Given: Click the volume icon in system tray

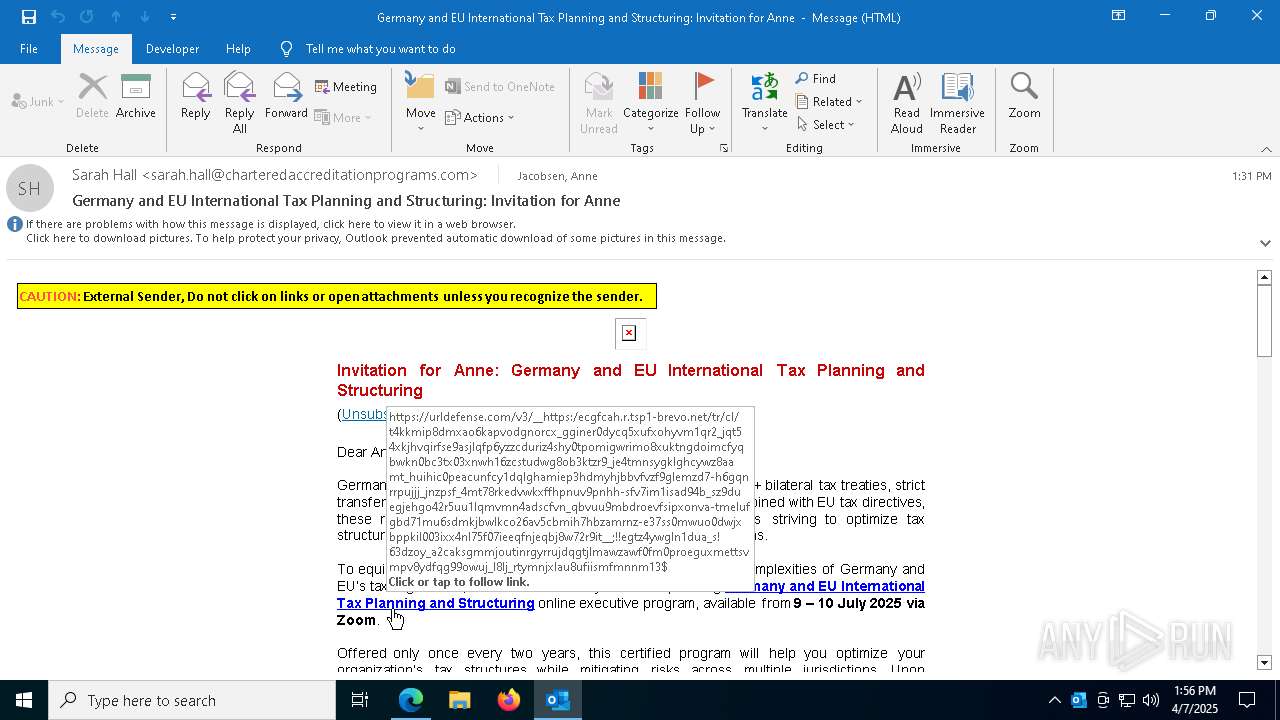Looking at the screenshot, I should (1151, 700).
